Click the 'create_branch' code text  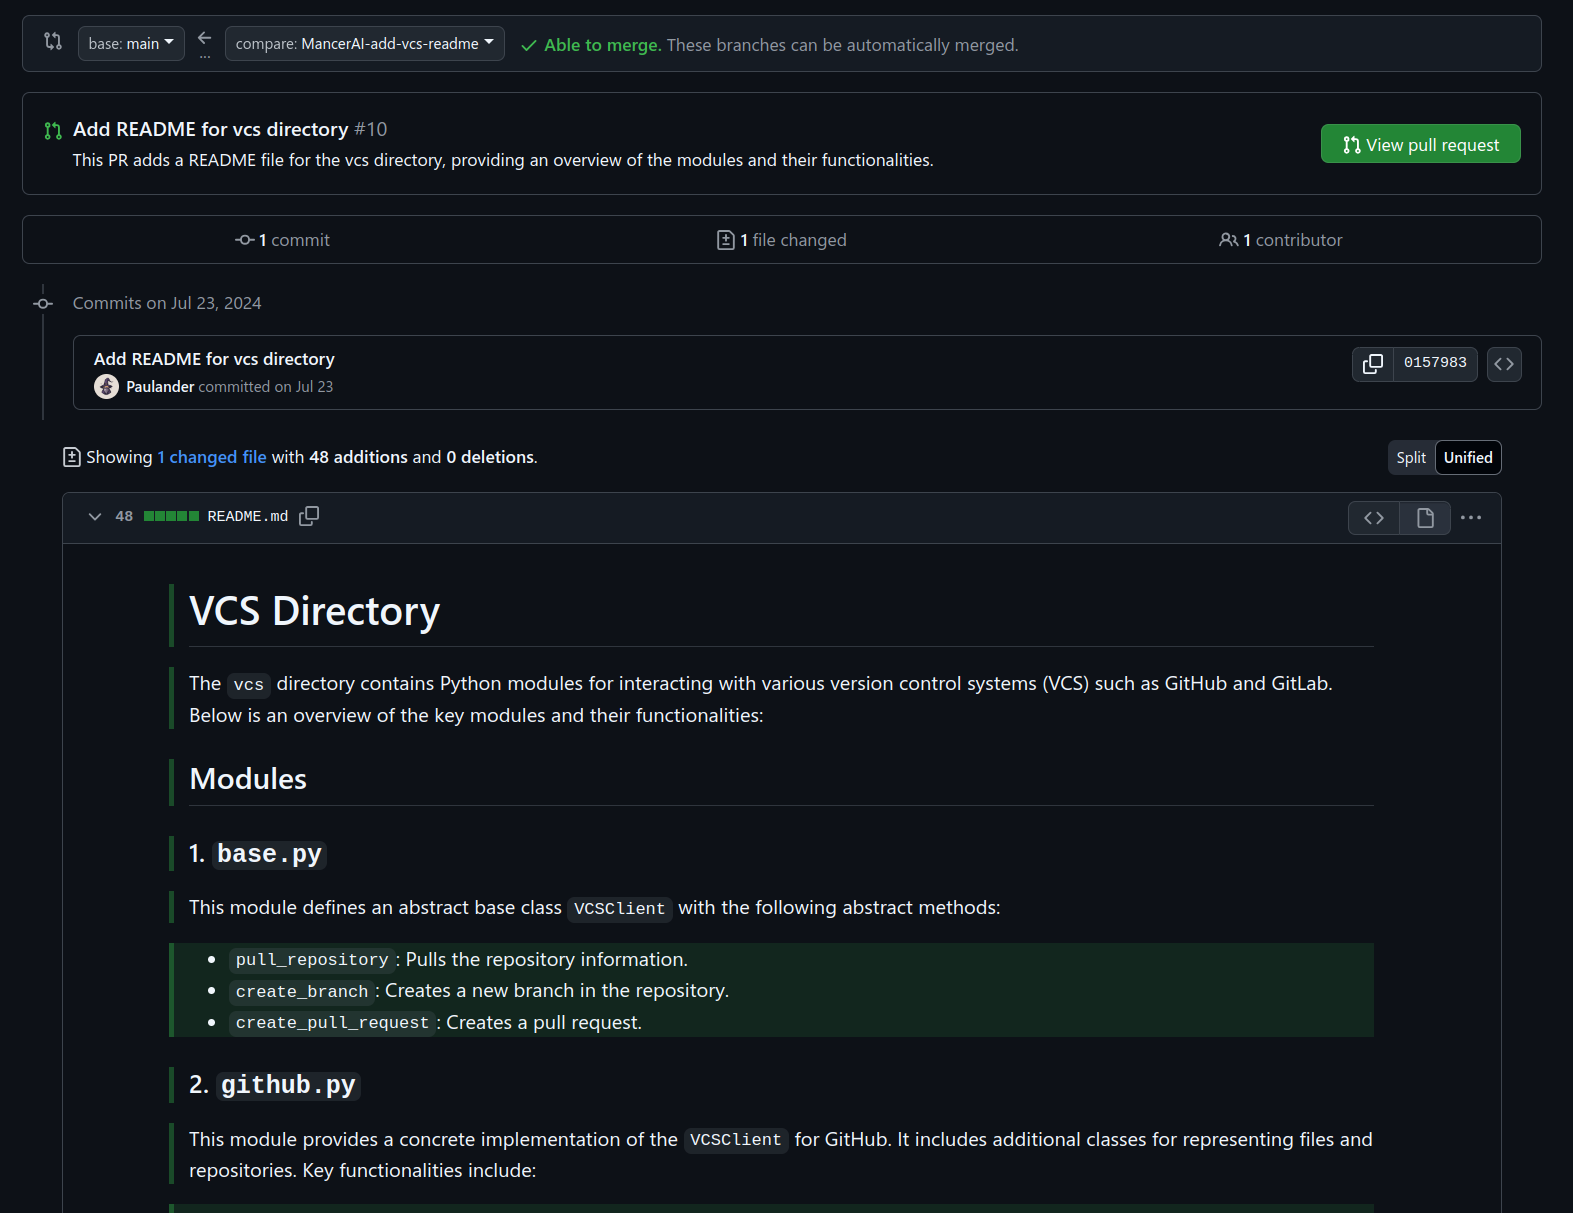tap(302, 991)
